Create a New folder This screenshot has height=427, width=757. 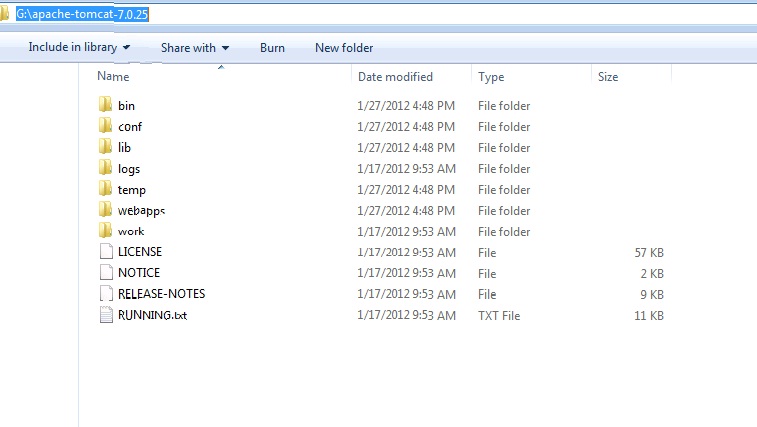click(344, 48)
